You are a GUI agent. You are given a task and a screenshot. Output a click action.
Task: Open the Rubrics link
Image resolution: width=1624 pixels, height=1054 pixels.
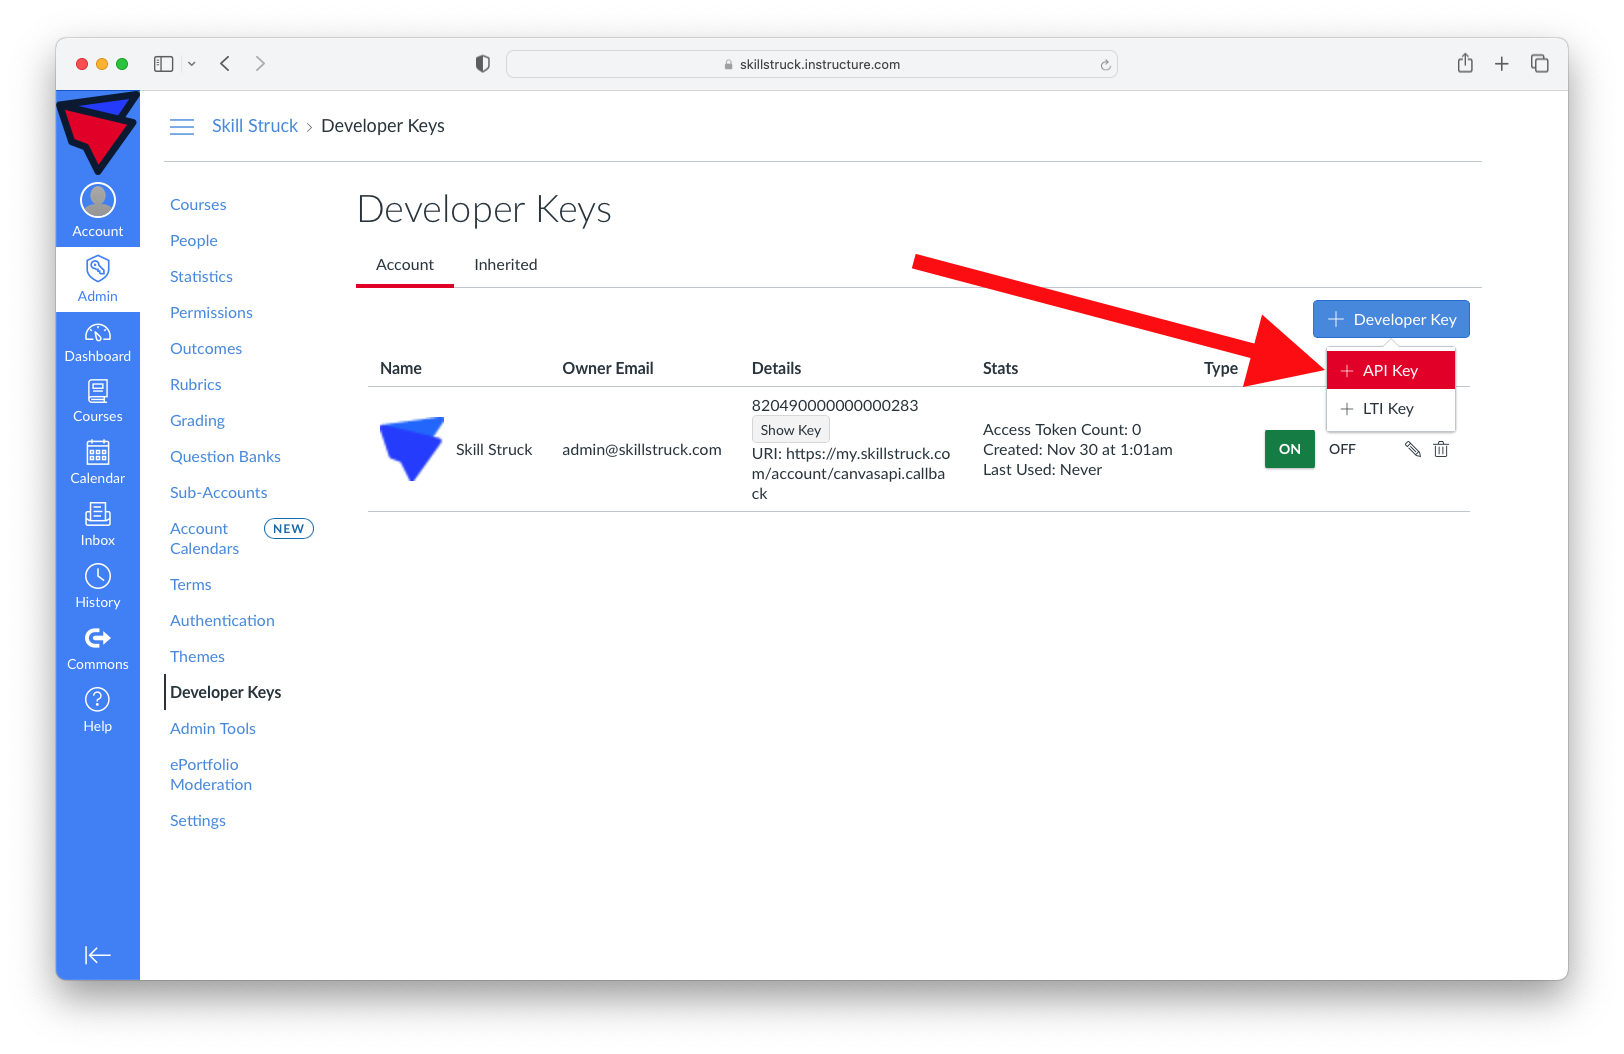196,385
